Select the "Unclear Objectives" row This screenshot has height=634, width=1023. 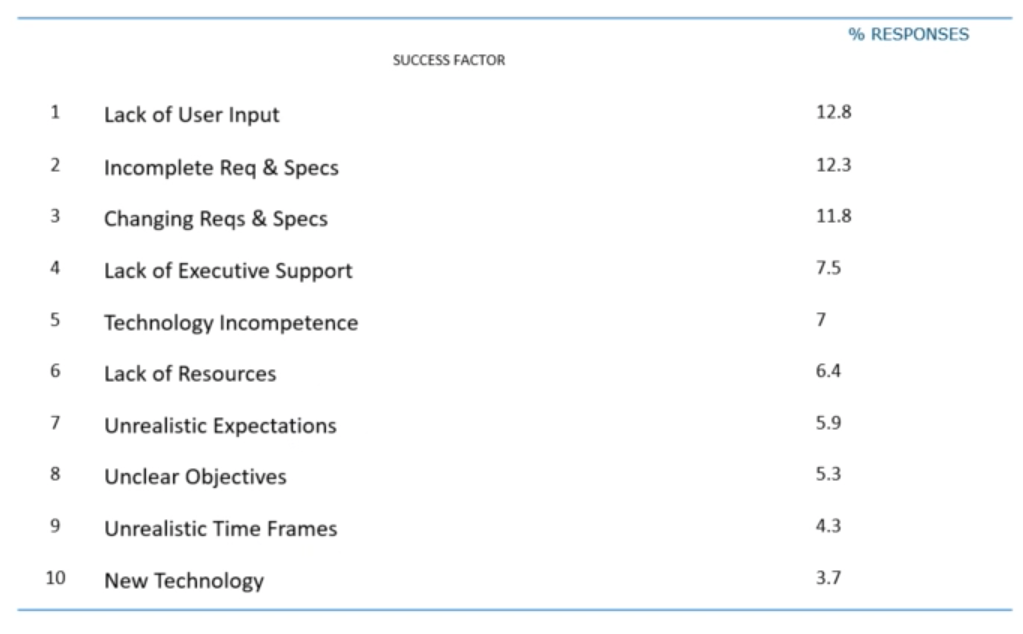[x=195, y=477]
